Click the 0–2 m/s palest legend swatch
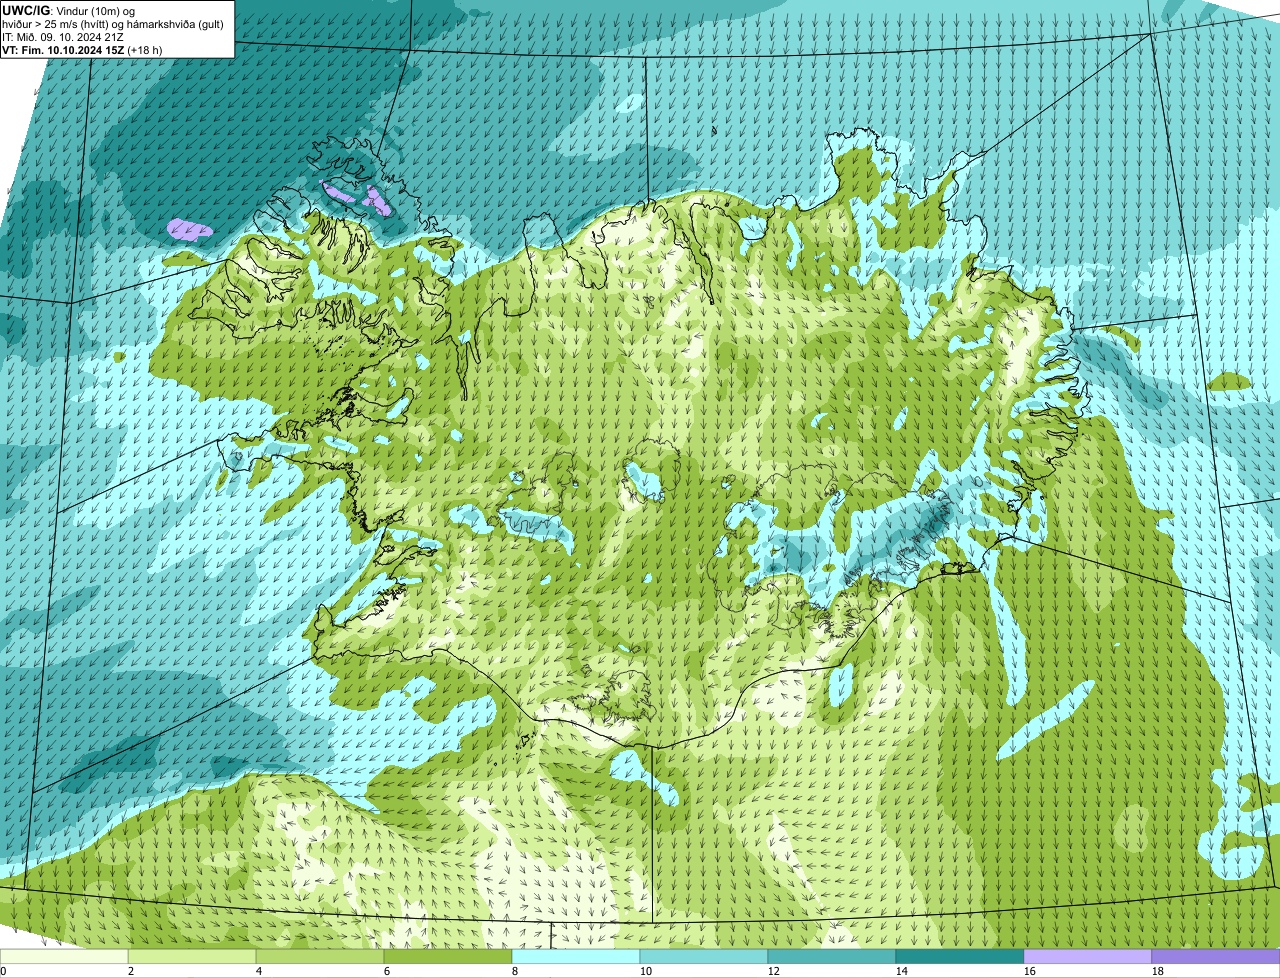Viewport: 1280px width, 978px height. (64, 957)
